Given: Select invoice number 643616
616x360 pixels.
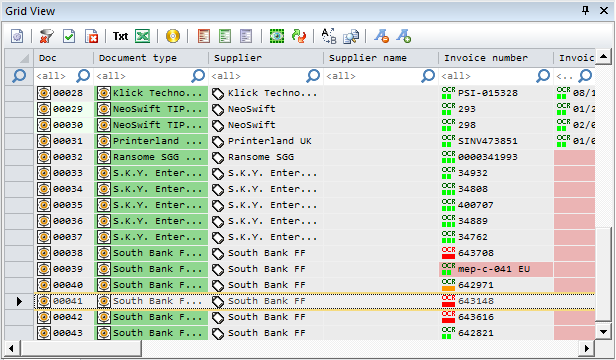Looking at the screenshot, I should [497, 317].
